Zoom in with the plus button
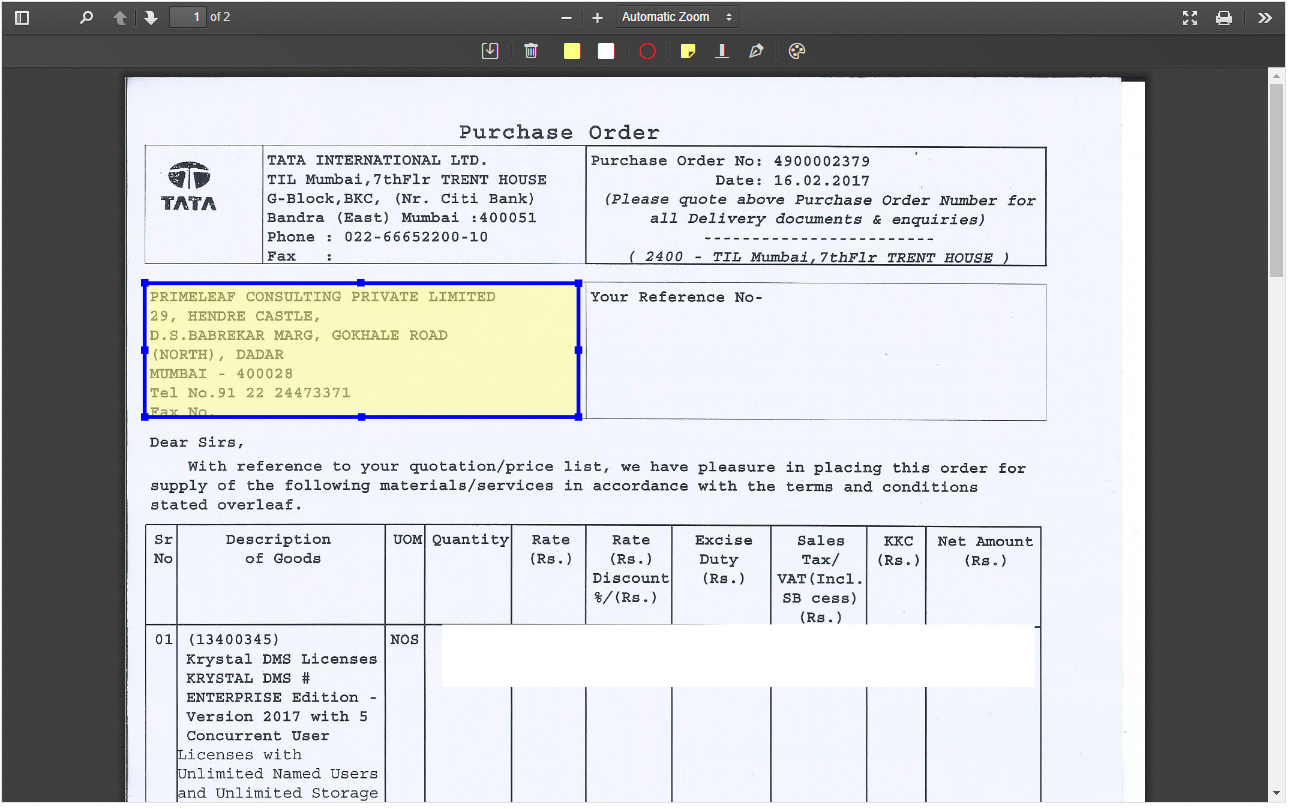Viewport: 1291px width, 809px height. (597, 18)
